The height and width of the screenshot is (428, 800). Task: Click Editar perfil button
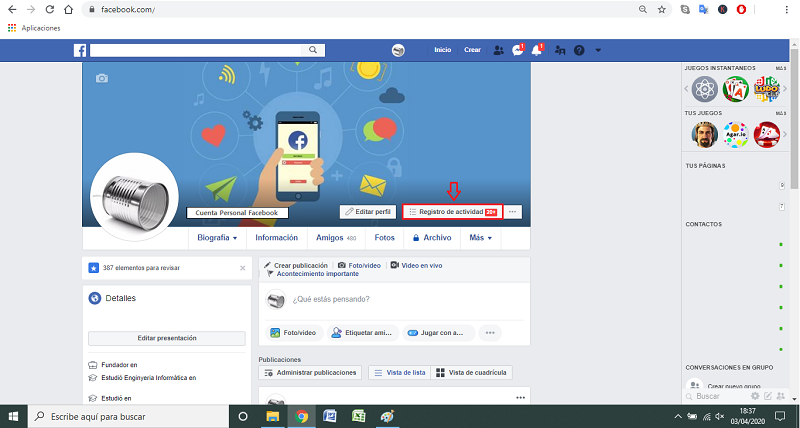pos(368,212)
